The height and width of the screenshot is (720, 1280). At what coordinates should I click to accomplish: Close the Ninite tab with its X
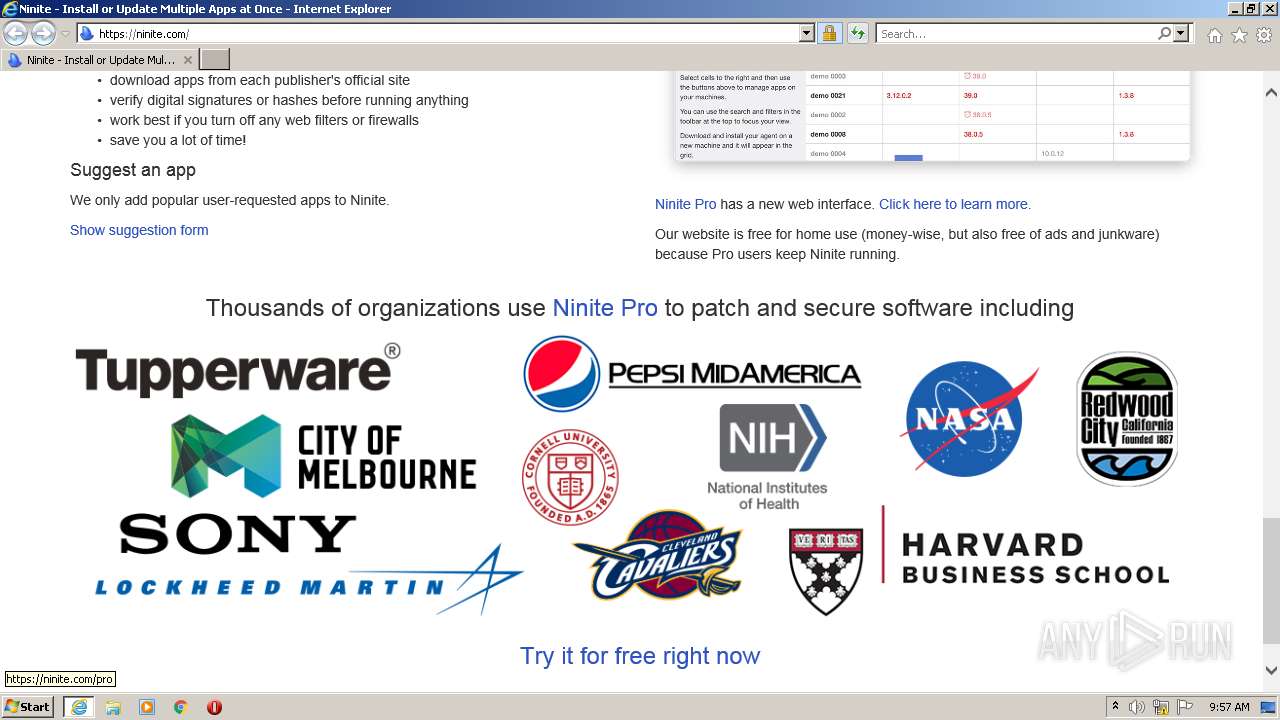187,60
